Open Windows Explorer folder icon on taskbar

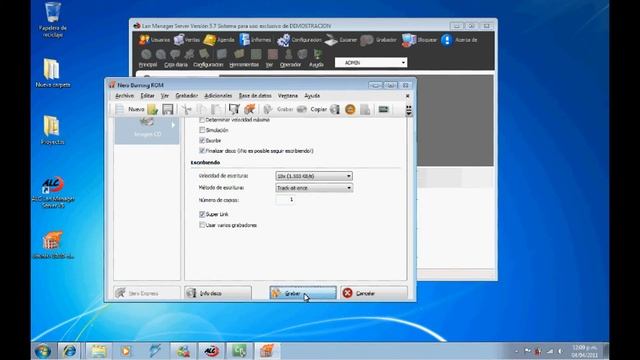point(98,351)
